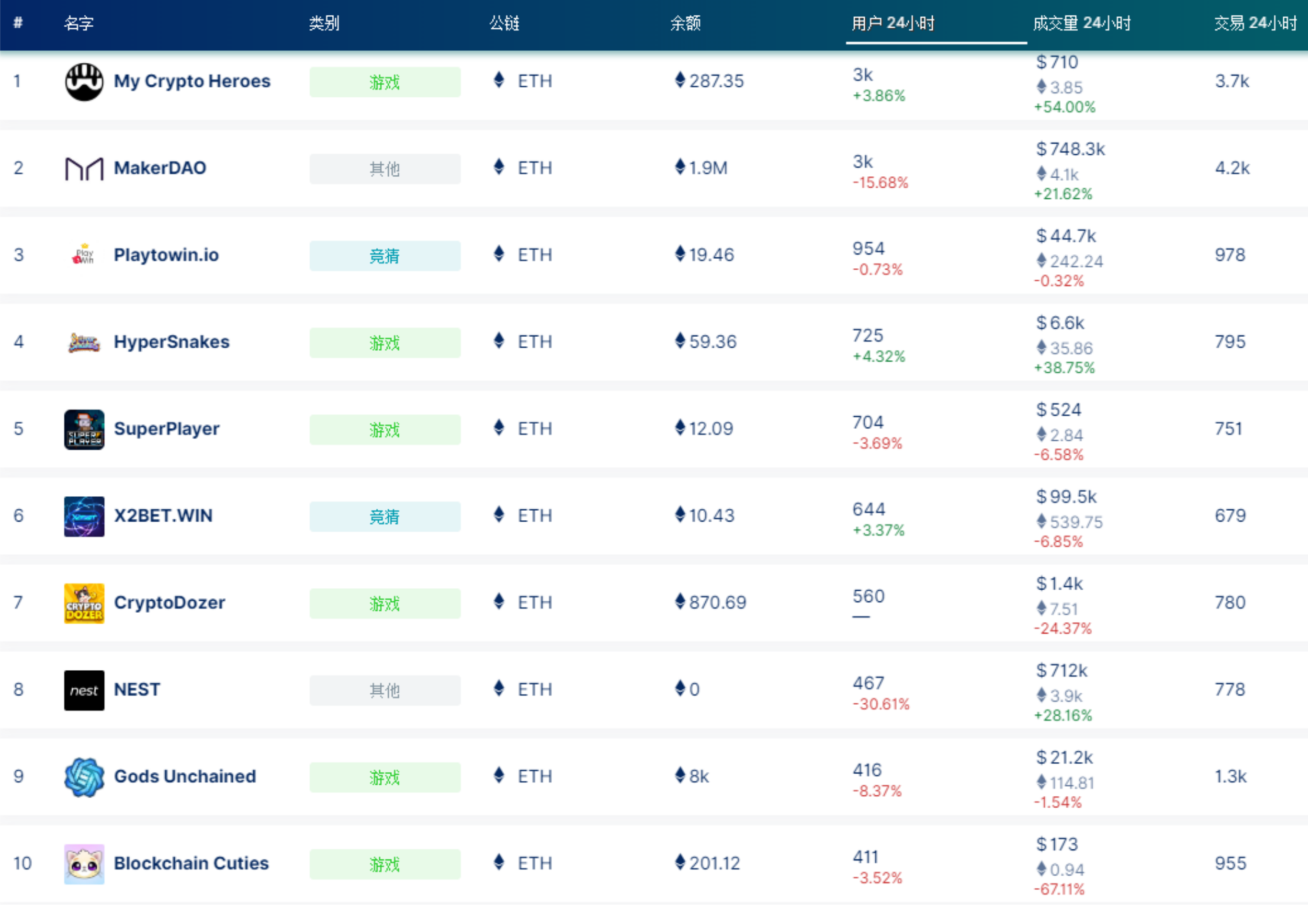Open the HyperSnakes logo icon
The image size is (1308, 908).
coord(84,342)
